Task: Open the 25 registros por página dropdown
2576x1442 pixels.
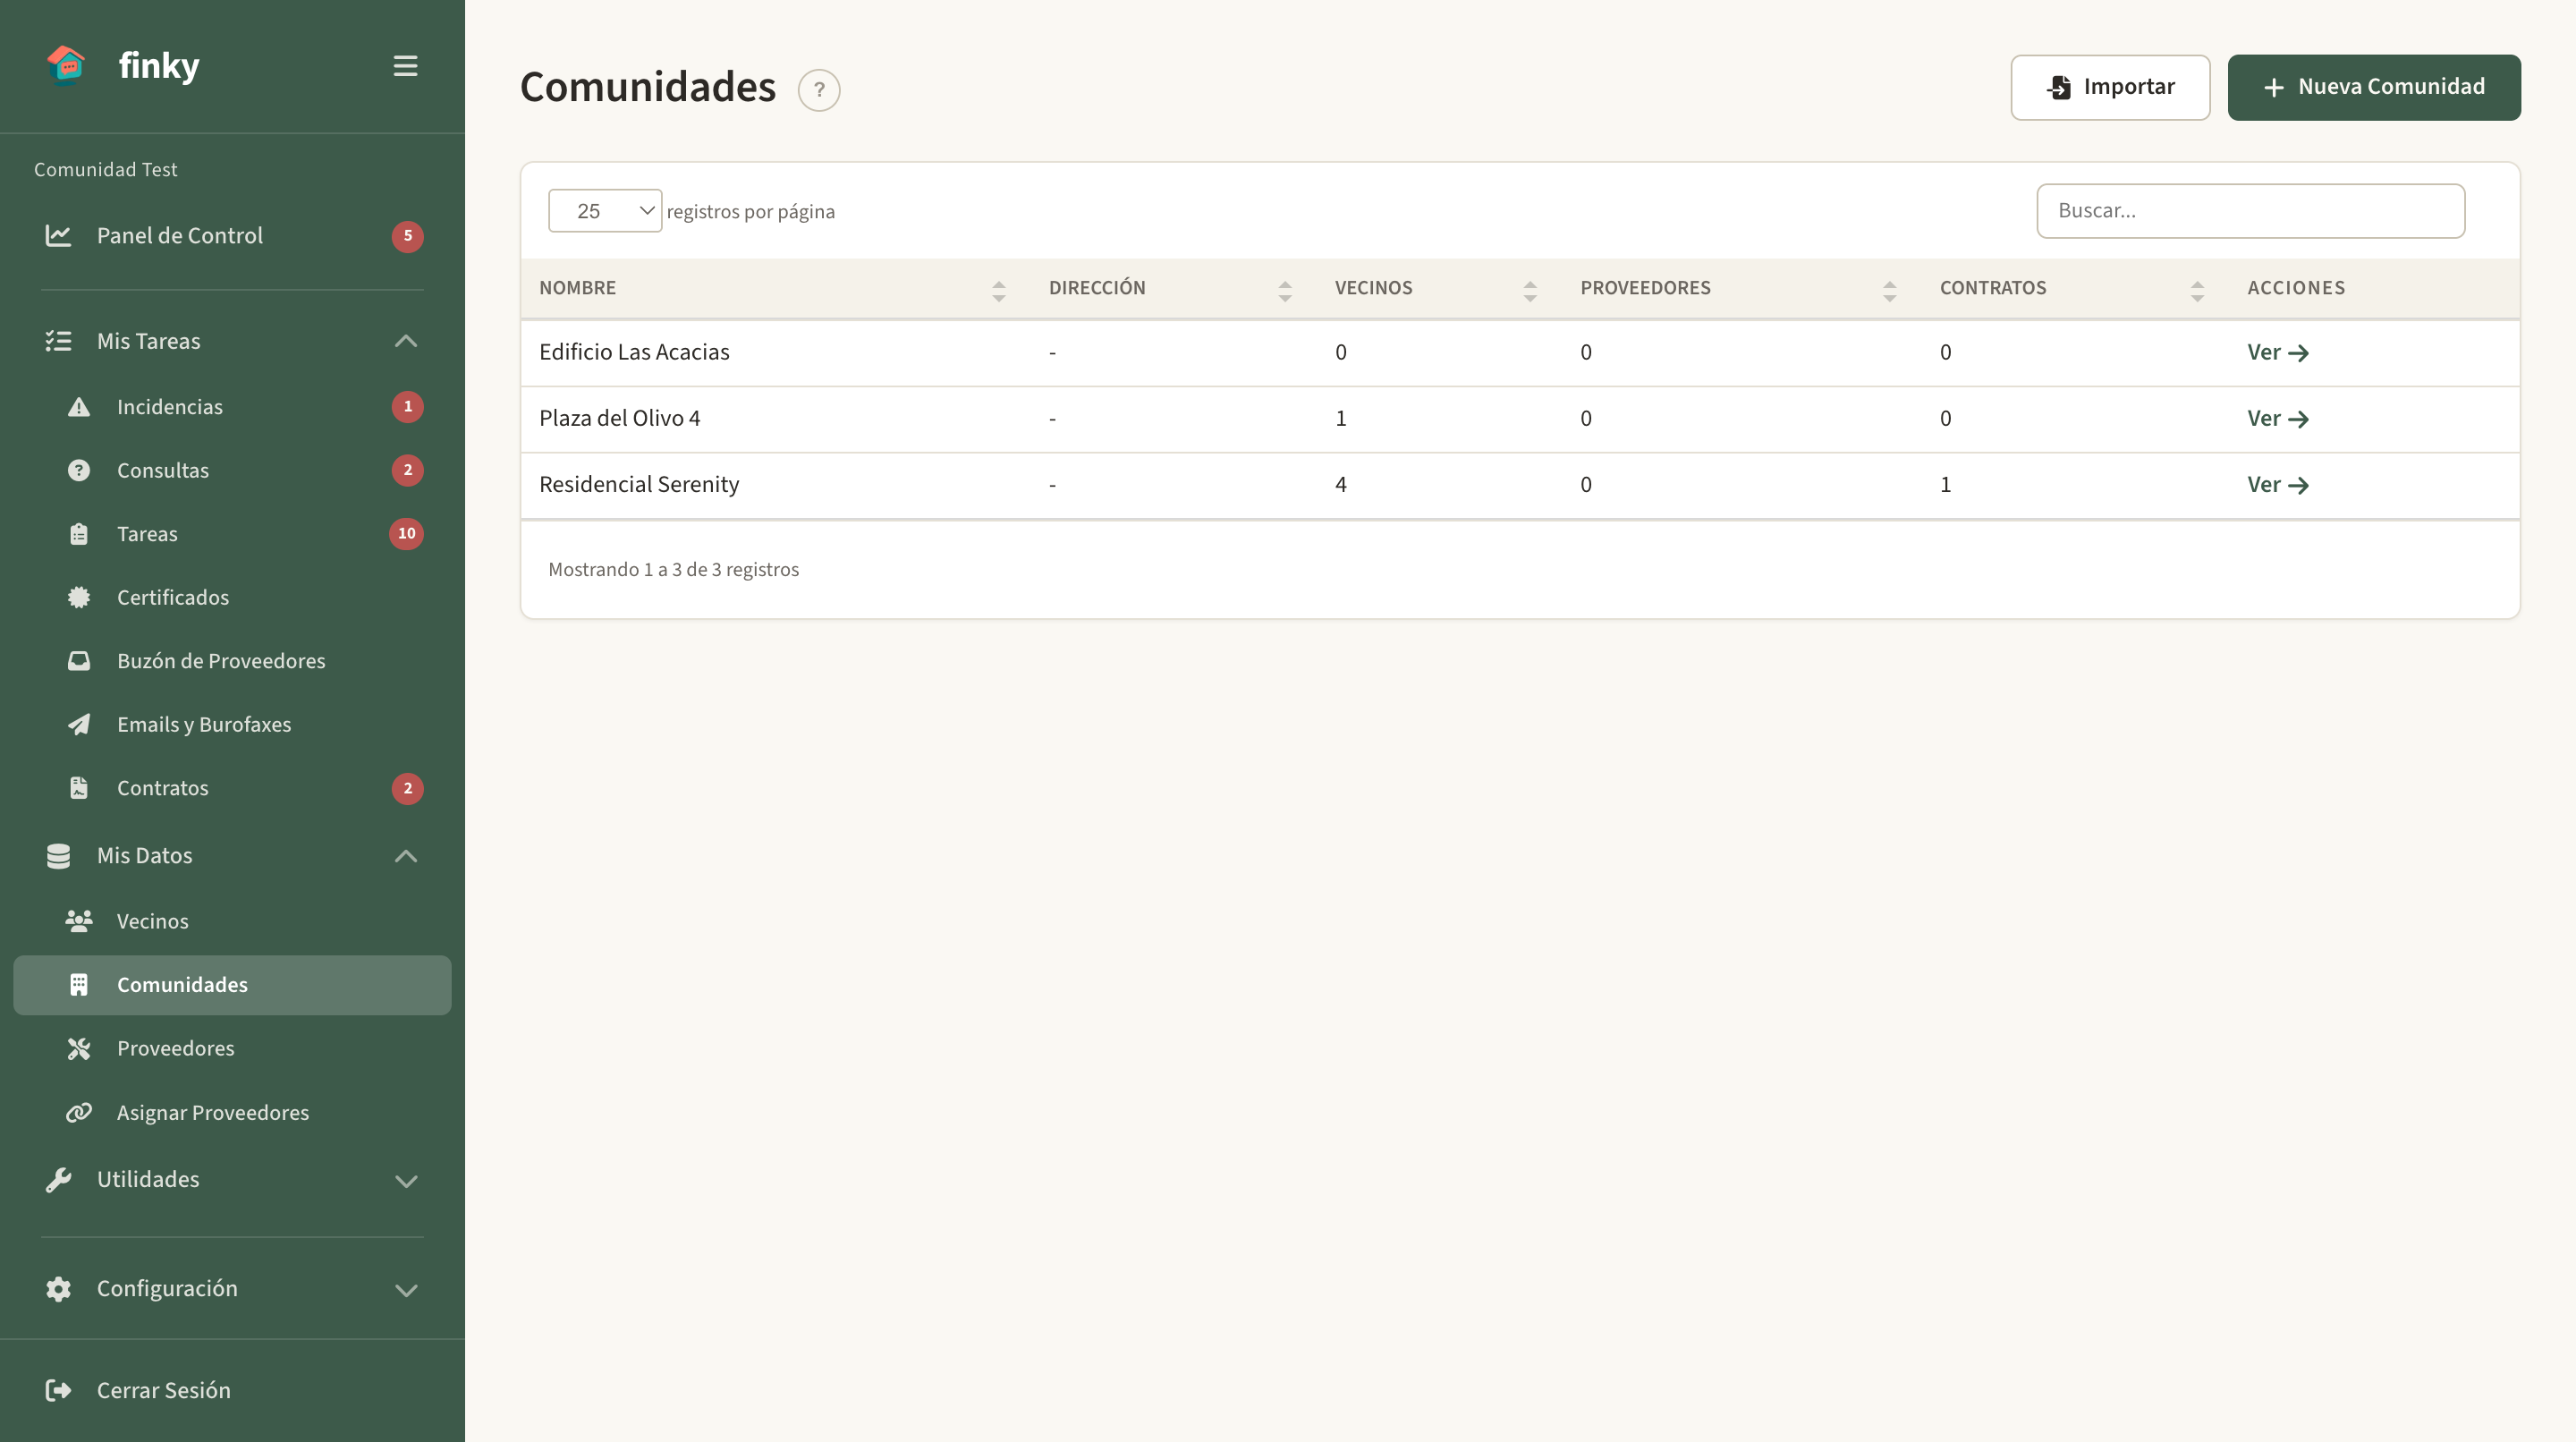Action: point(605,211)
